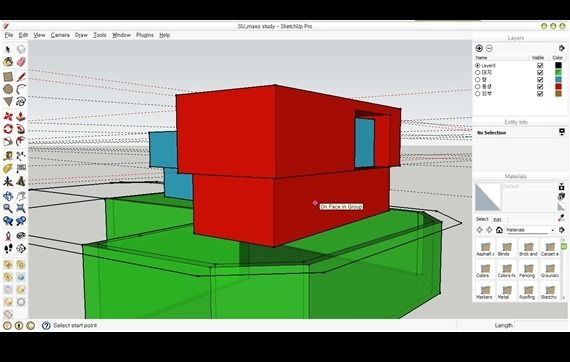Open Materials panel details arrow menu
The width and height of the screenshot is (570, 362).
(x=562, y=230)
